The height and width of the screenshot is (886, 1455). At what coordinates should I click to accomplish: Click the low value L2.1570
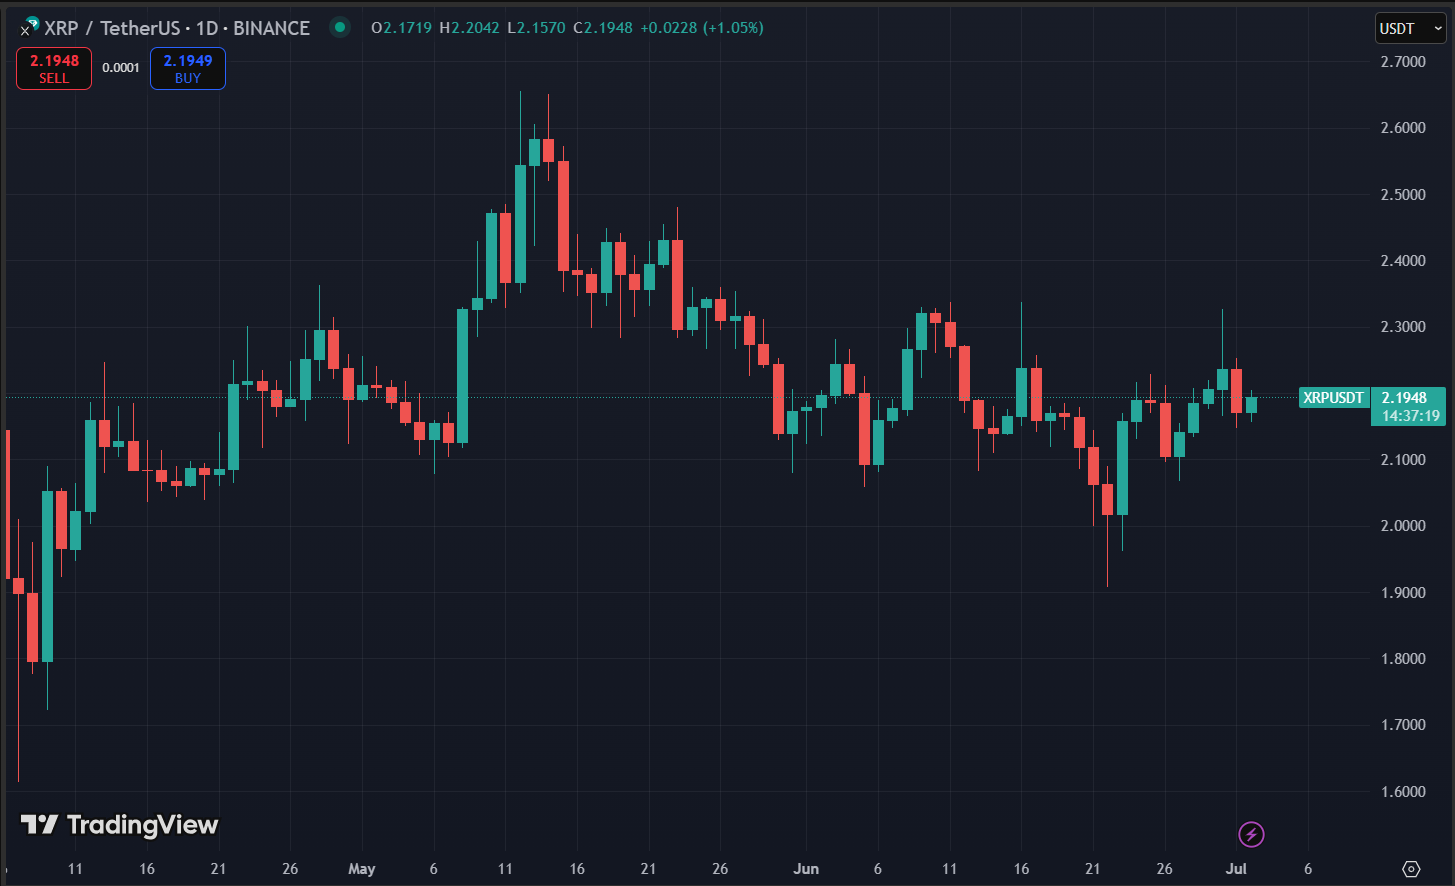coord(536,28)
